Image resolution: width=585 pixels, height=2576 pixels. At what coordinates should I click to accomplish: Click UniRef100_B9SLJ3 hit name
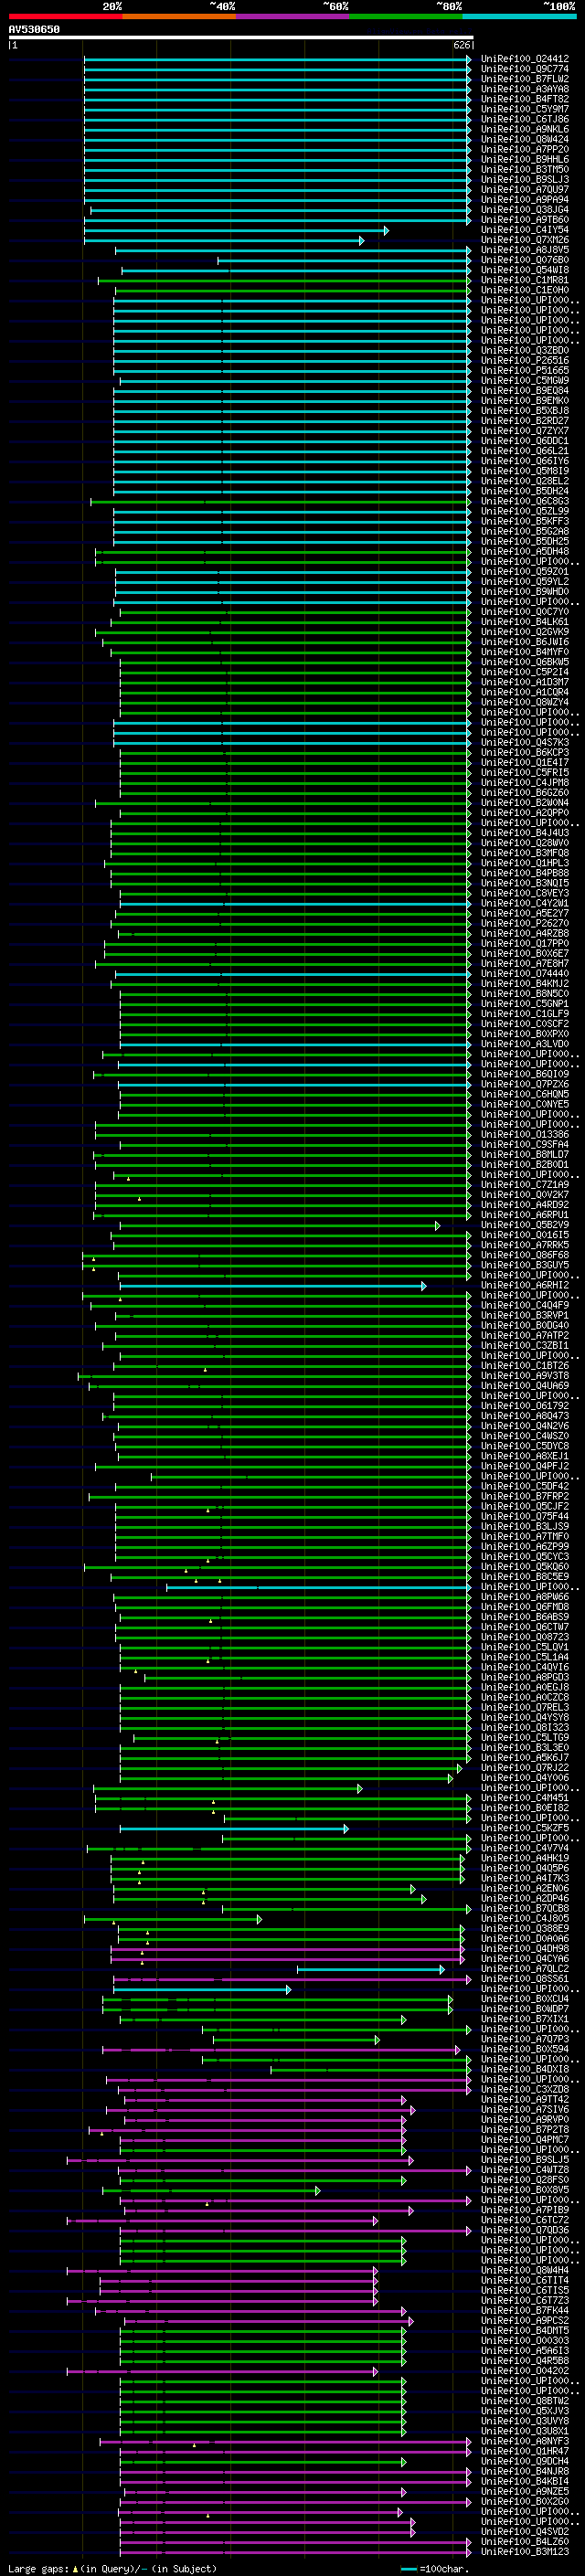coord(524,179)
